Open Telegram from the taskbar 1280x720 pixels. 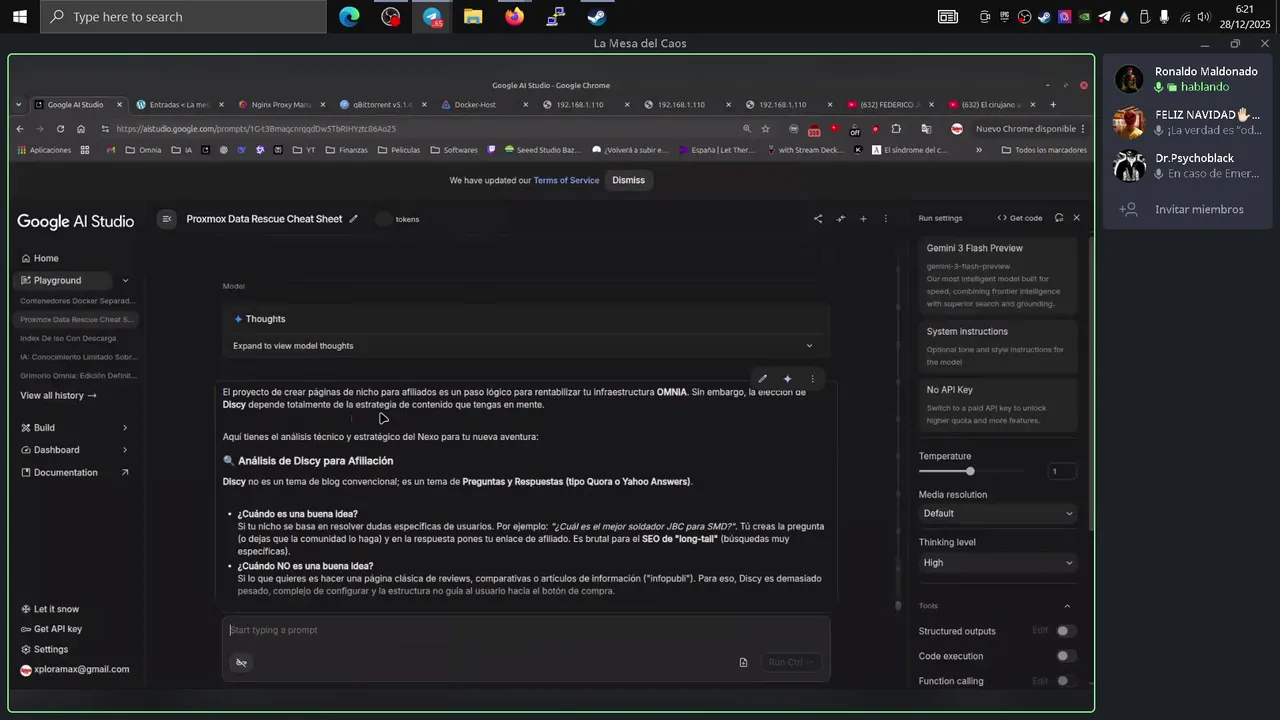pos(432,17)
